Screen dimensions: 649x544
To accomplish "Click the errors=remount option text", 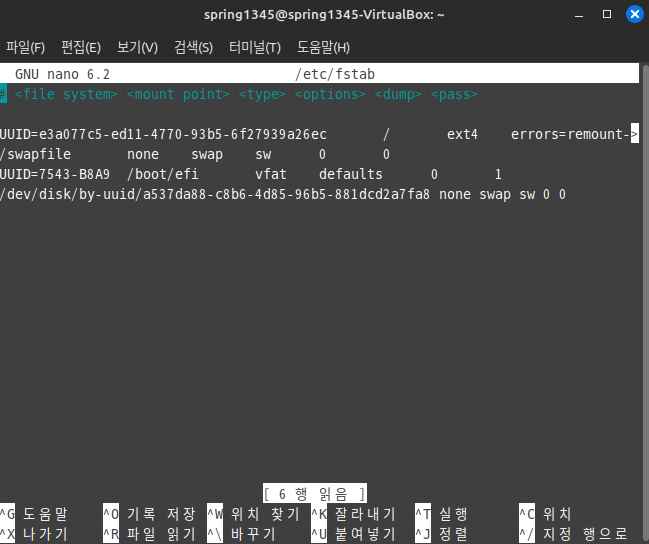I will pos(570,134).
